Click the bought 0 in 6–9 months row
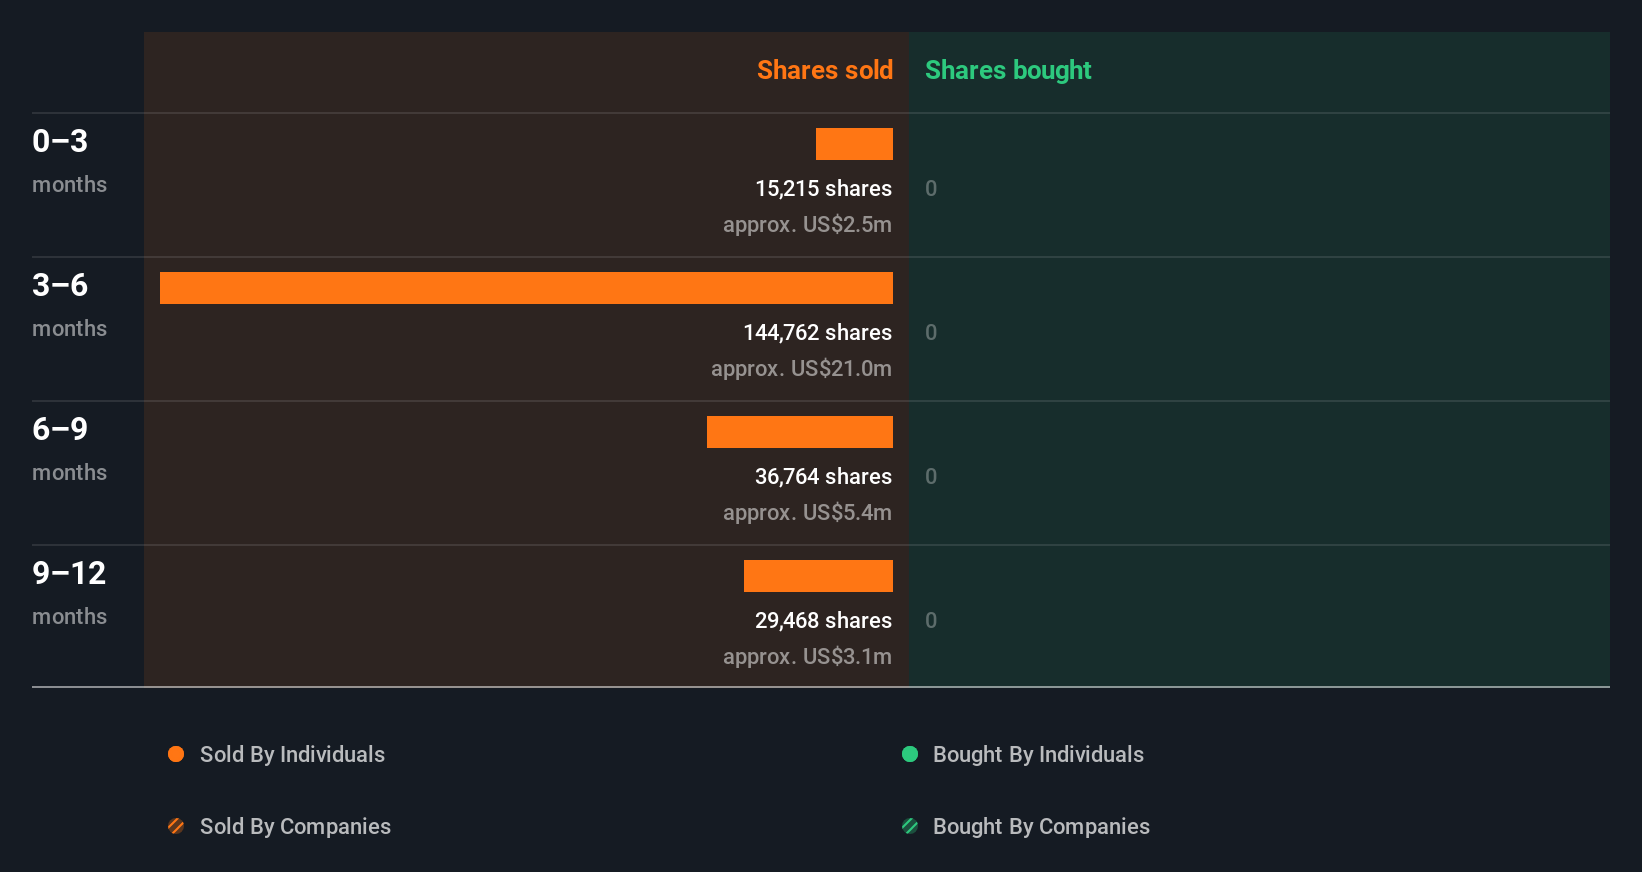 click(x=931, y=476)
